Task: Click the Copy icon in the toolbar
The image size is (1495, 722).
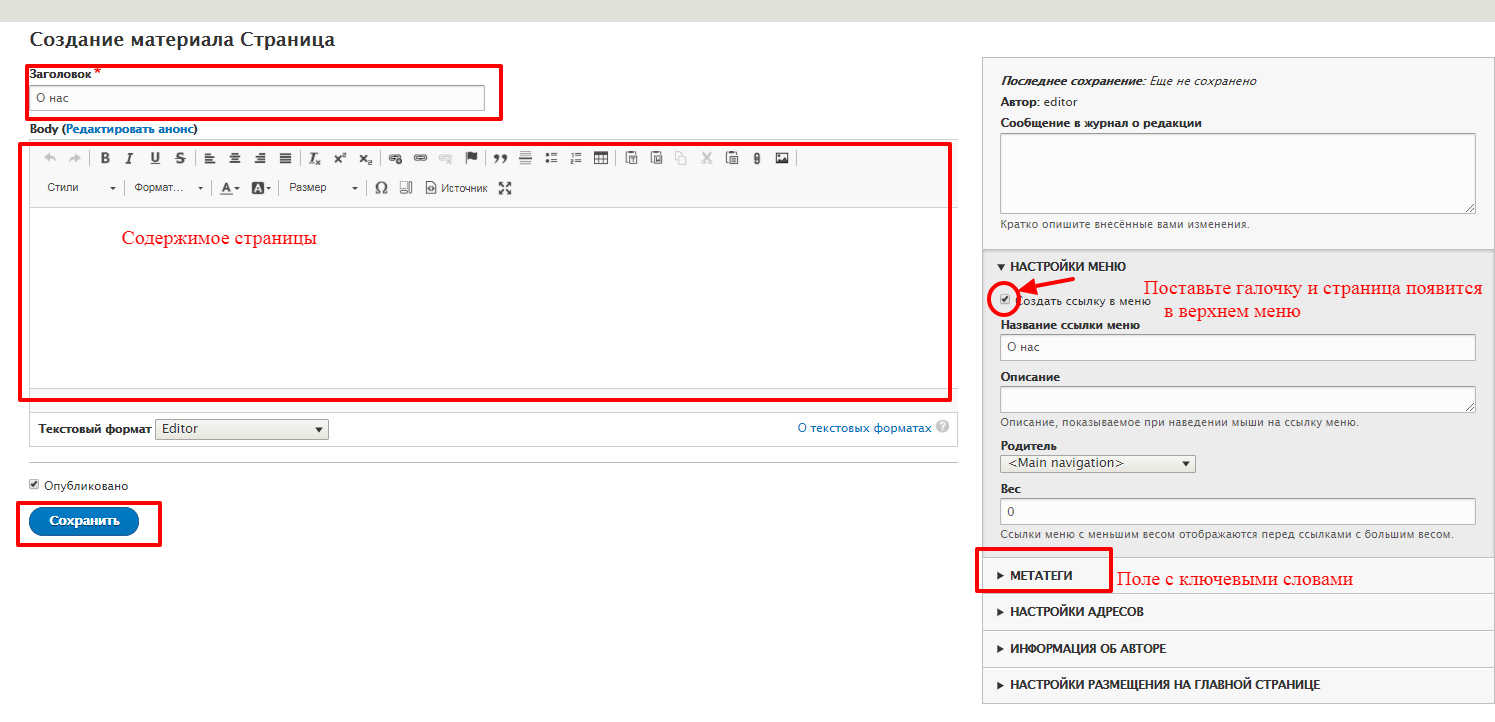Action: (x=681, y=158)
